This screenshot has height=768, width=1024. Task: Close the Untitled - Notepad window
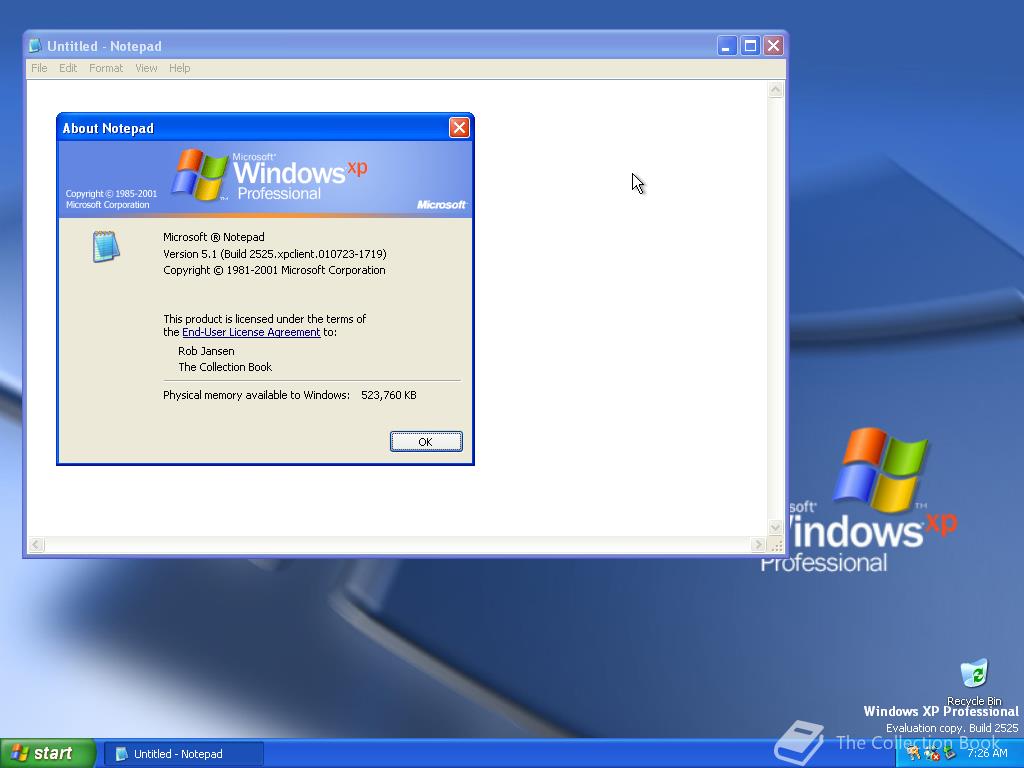point(773,46)
